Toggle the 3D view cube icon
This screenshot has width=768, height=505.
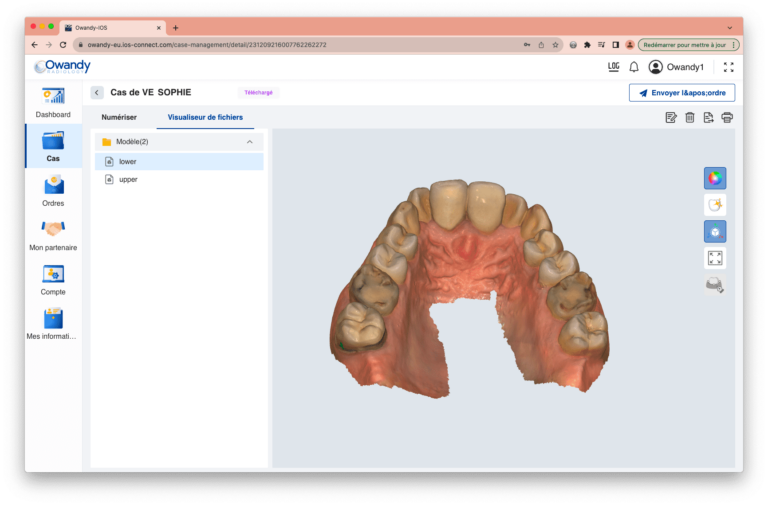[715, 231]
